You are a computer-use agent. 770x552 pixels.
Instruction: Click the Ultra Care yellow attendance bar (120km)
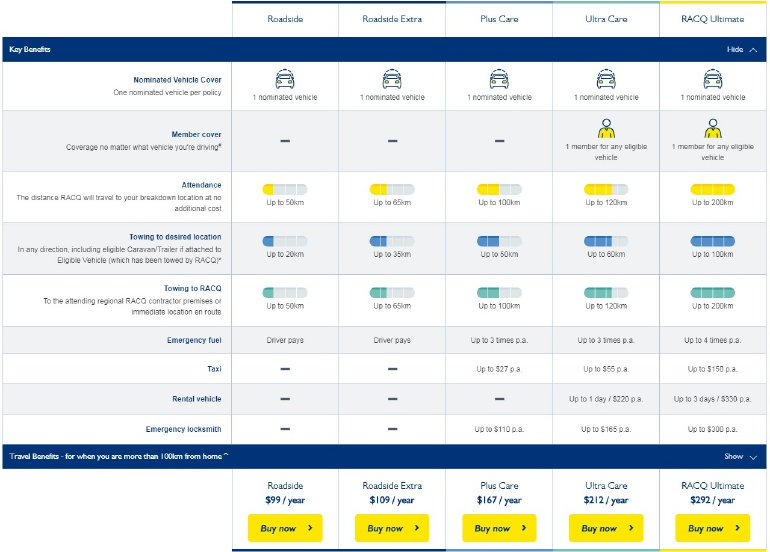coord(606,190)
